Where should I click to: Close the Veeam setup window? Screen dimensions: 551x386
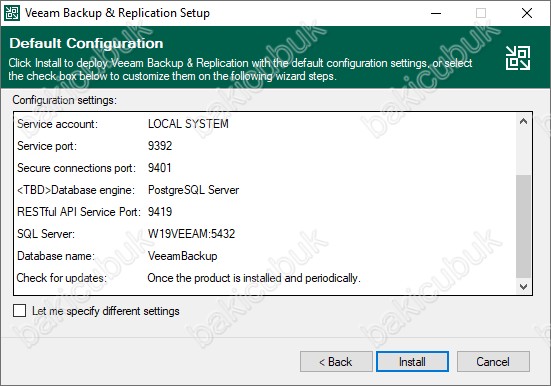tap(527, 13)
